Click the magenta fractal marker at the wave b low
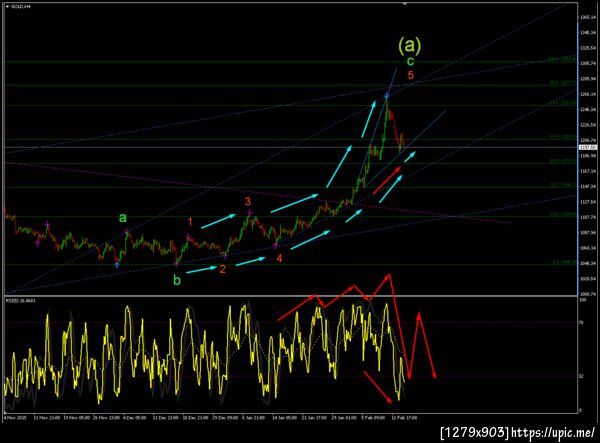Image resolution: width=600 pixels, height=443 pixels. point(177,263)
